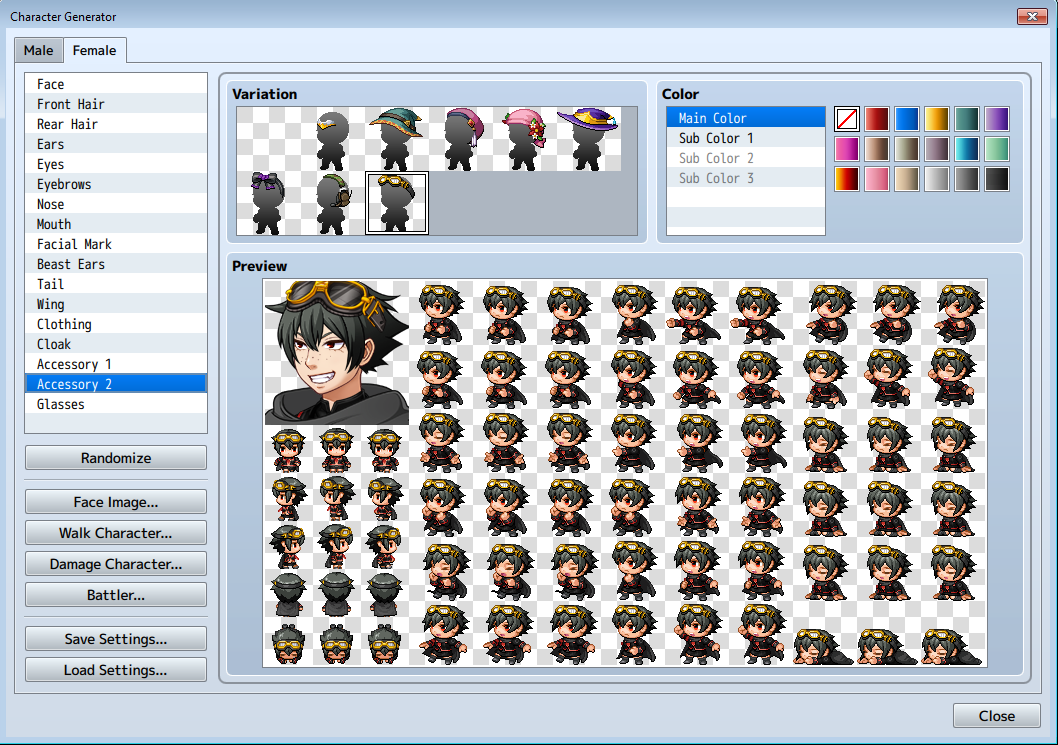Export using Face Image button
The height and width of the screenshot is (745, 1058).
click(x=116, y=502)
